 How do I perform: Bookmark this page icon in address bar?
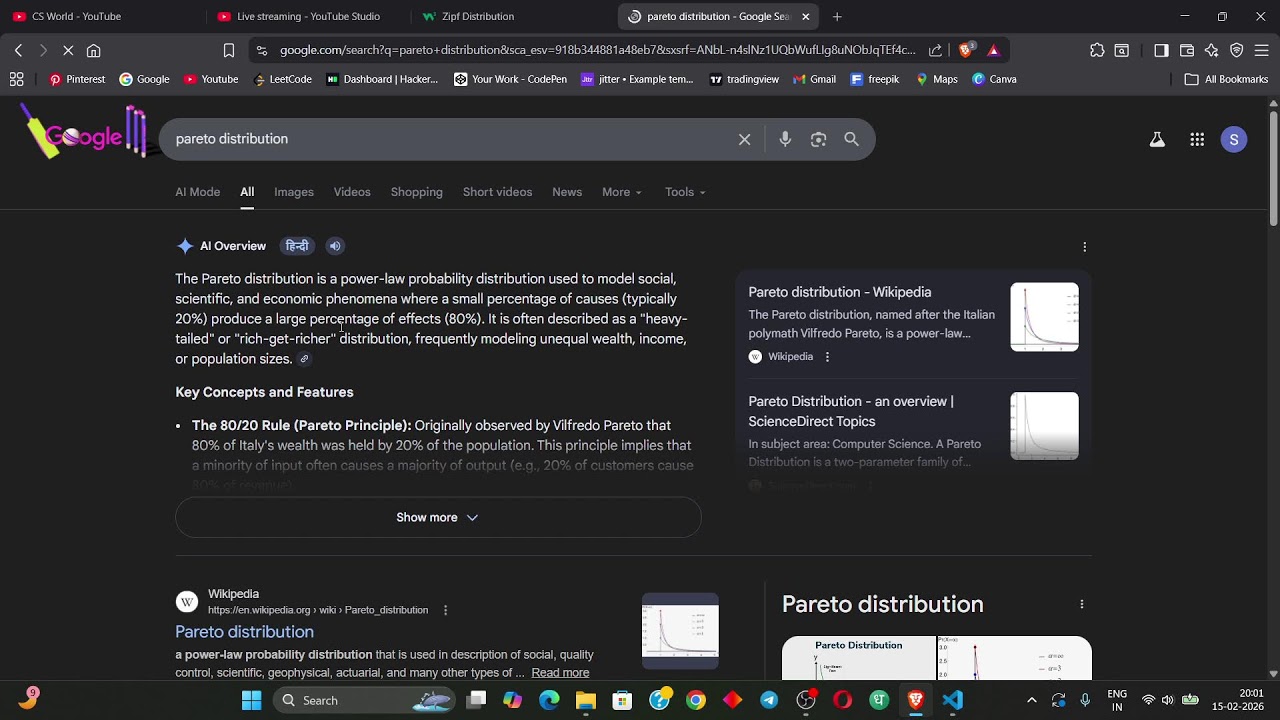click(x=229, y=50)
